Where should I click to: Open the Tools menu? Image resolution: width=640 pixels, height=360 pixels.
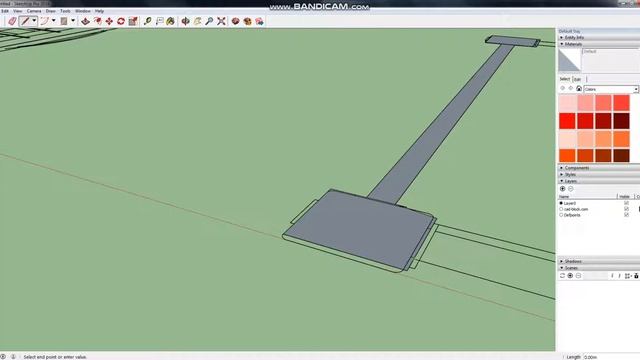[x=65, y=11]
